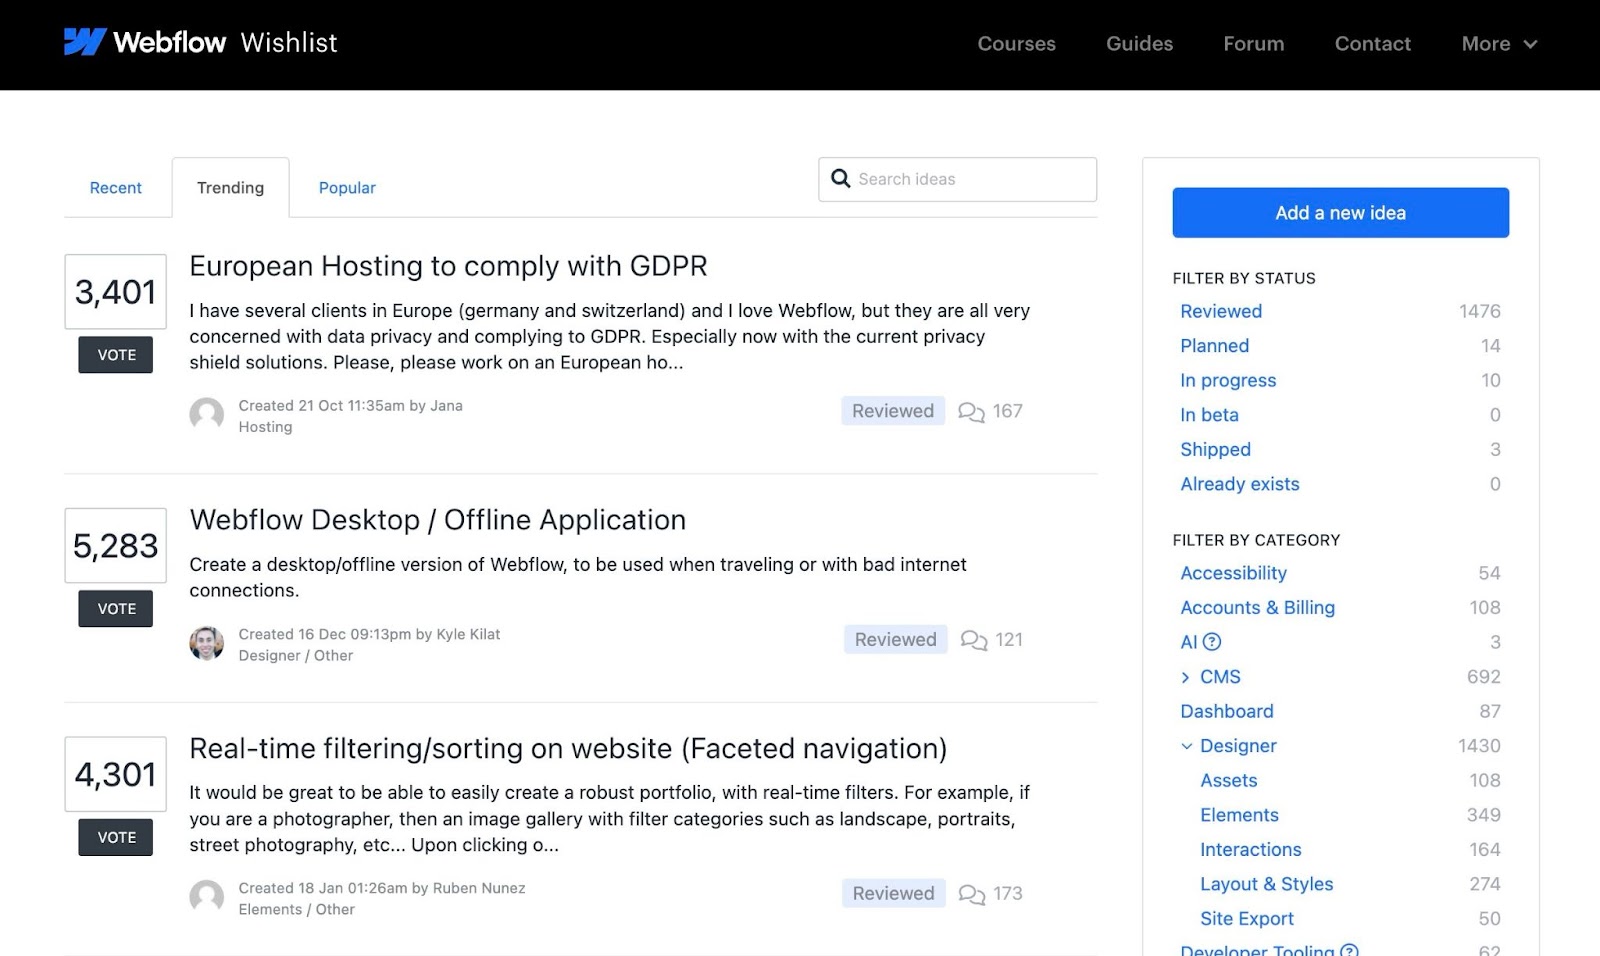Filter by Planned status
This screenshot has height=956, width=1600.
[x=1215, y=346]
